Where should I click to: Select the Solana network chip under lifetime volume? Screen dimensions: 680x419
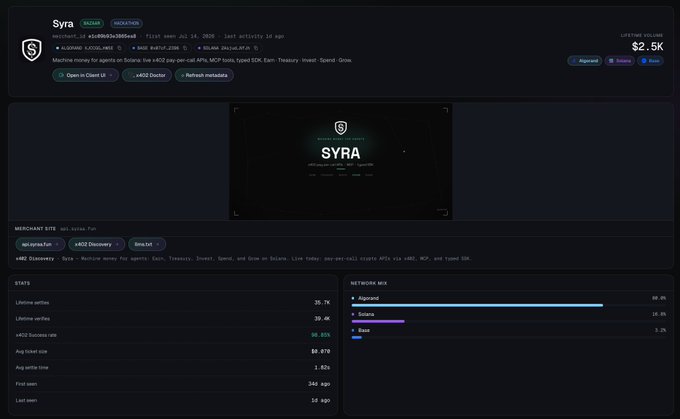[x=620, y=61]
